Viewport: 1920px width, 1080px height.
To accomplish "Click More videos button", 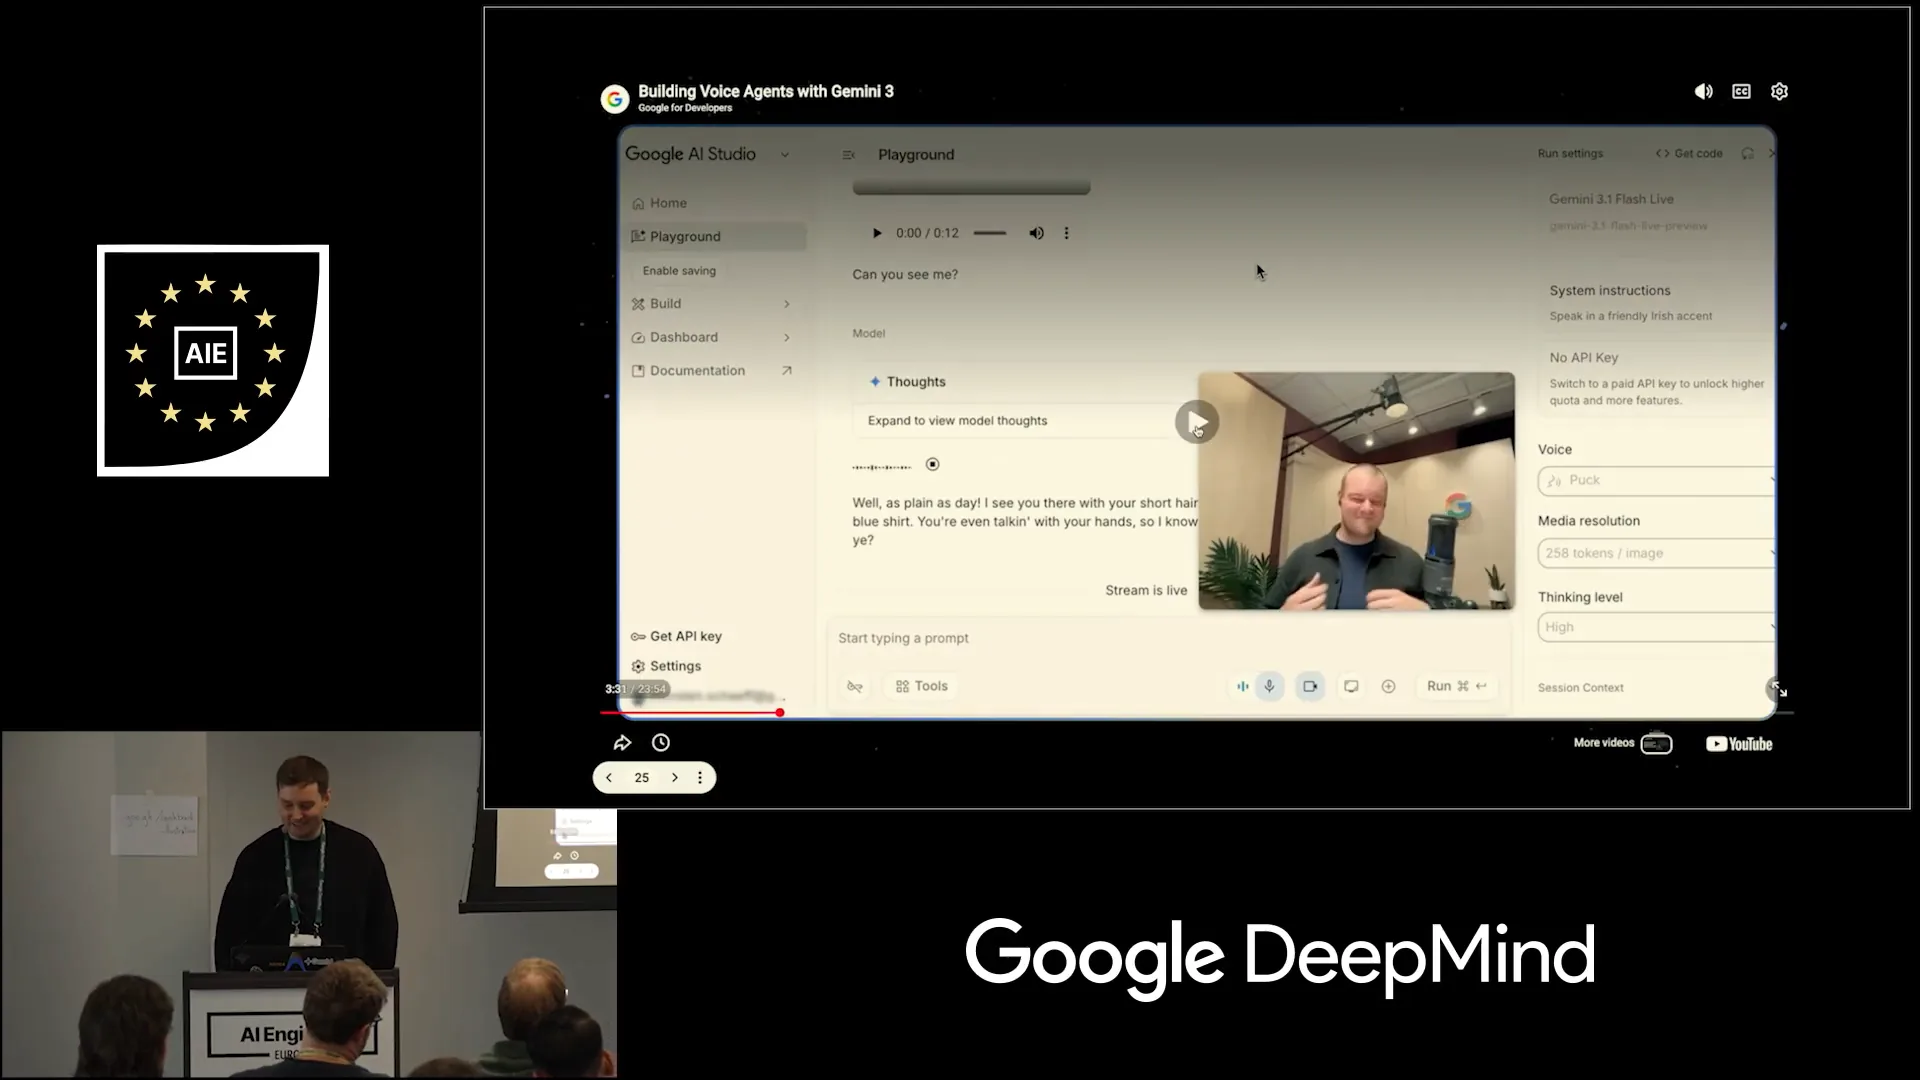I will tap(1622, 744).
